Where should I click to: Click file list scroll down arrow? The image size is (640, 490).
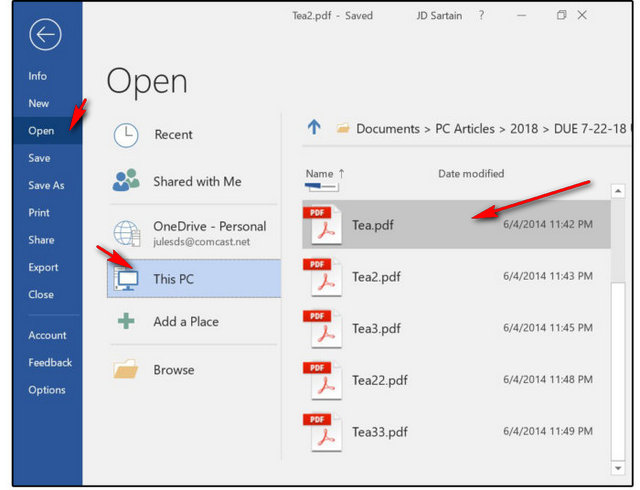(x=618, y=468)
